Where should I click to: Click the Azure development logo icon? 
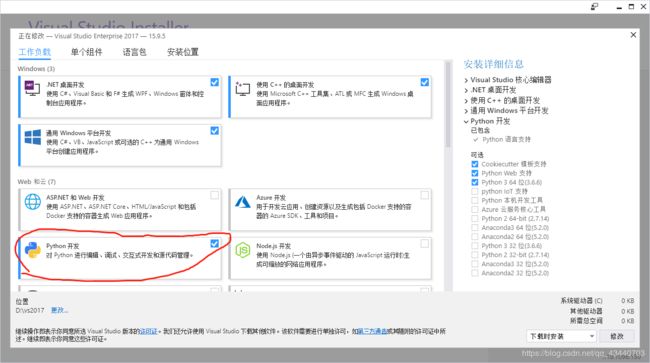point(243,202)
